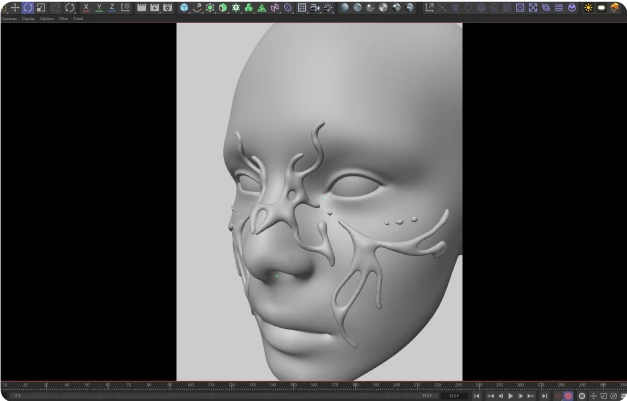Image resolution: width=627 pixels, height=401 pixels.
Task: Click the Reset PSR circular arrow icon
Action: (x=70, y=8)
